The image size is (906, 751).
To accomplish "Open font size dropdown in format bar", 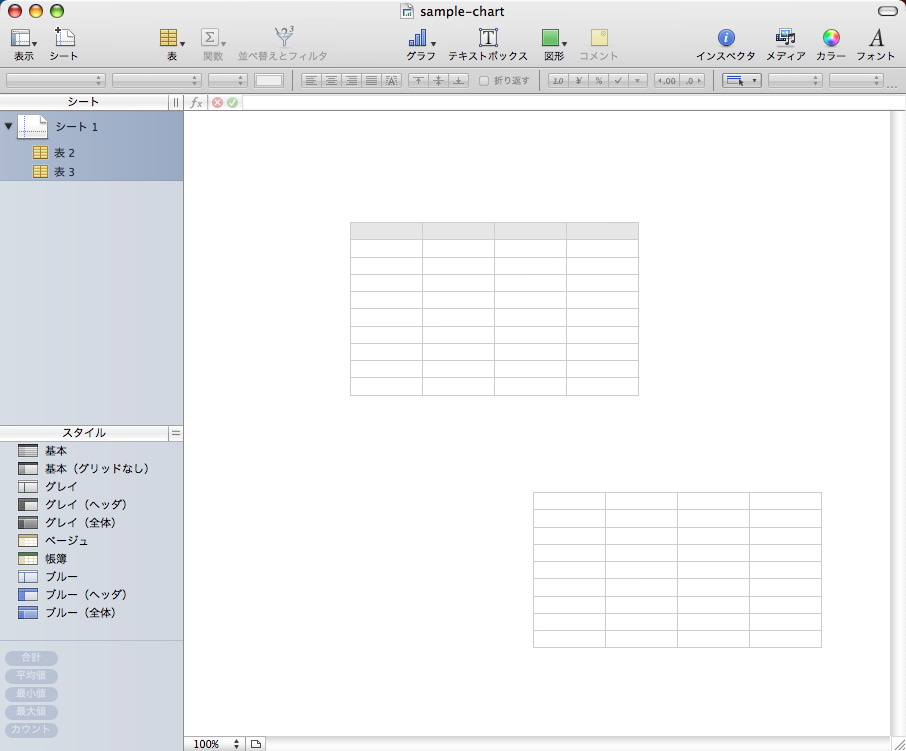I will (228, 81).
